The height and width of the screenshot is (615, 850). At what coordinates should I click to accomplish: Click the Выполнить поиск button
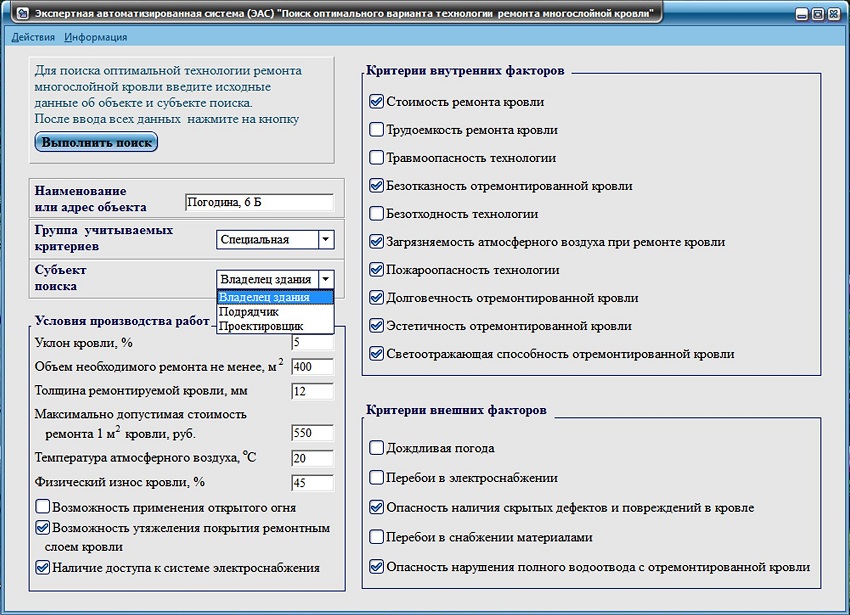96,142
